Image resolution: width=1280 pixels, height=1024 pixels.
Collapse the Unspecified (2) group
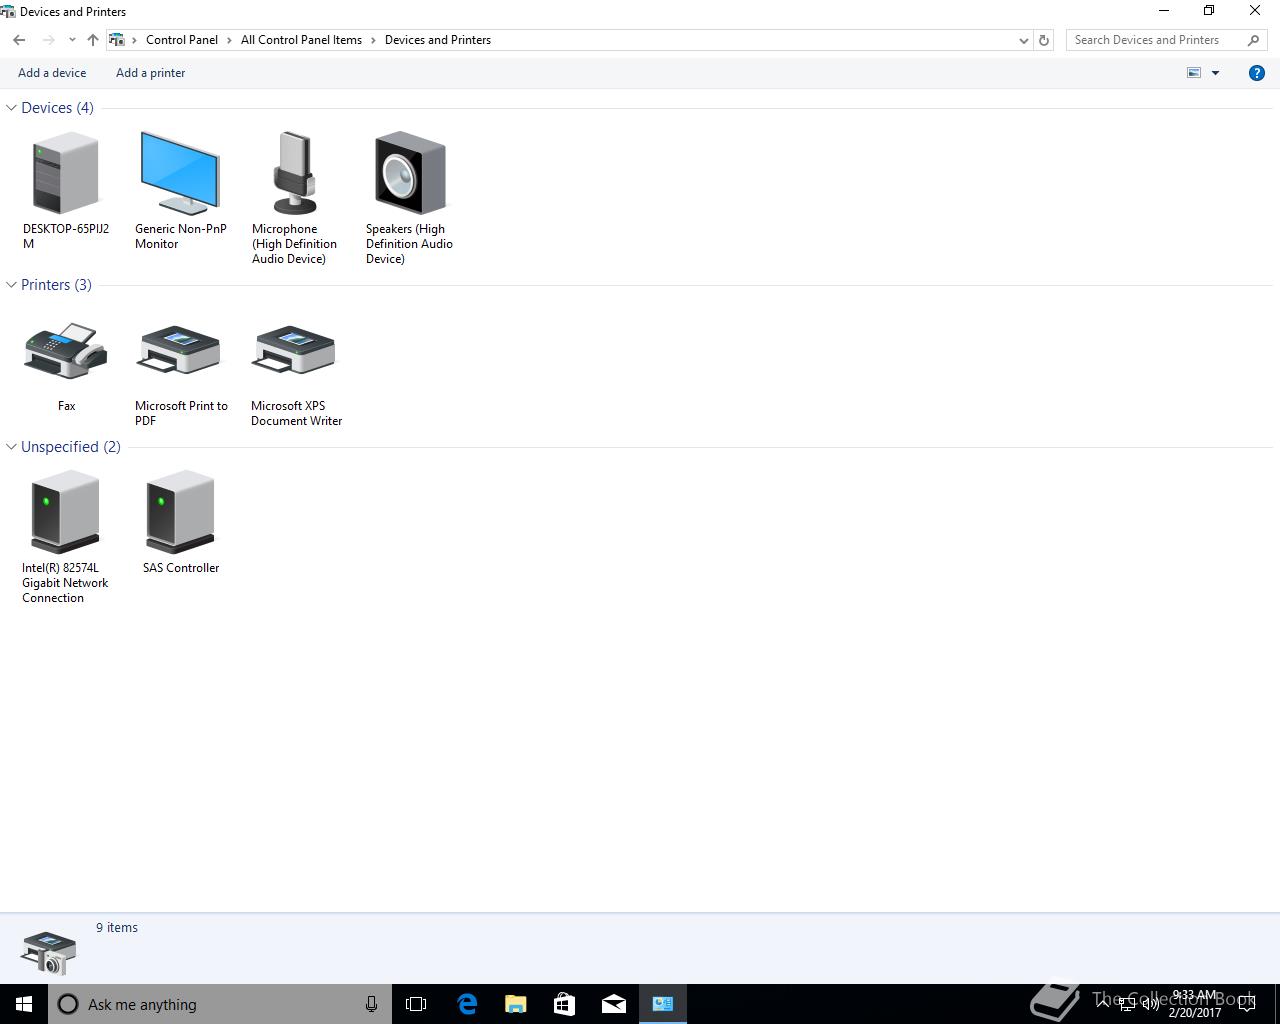11,447
